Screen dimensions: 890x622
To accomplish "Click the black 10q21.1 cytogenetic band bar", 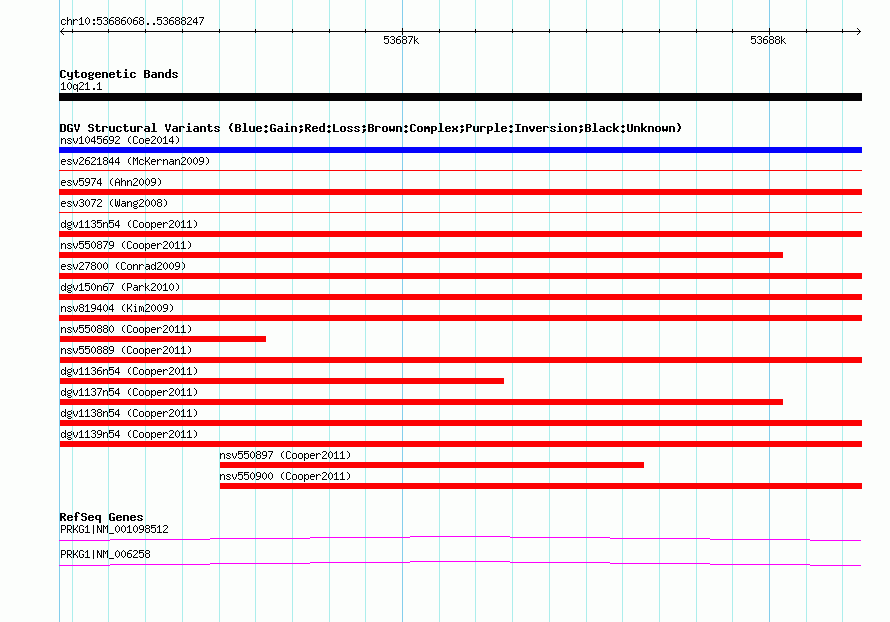I will coord(460,97).
